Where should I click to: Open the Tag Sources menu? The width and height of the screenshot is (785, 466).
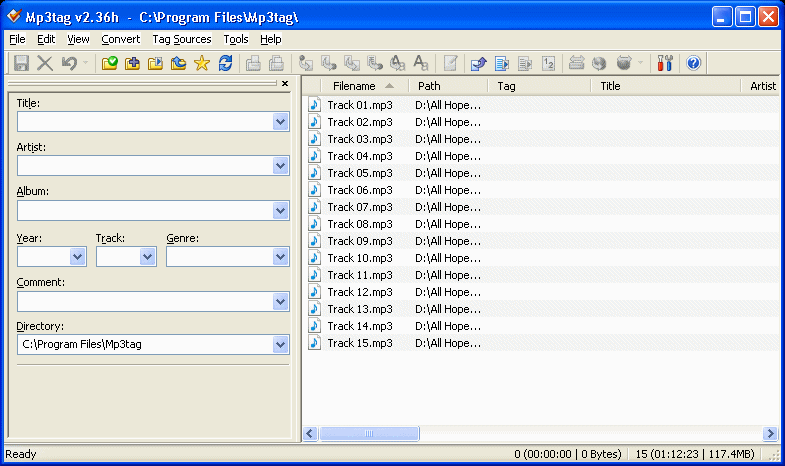(182, 39)
